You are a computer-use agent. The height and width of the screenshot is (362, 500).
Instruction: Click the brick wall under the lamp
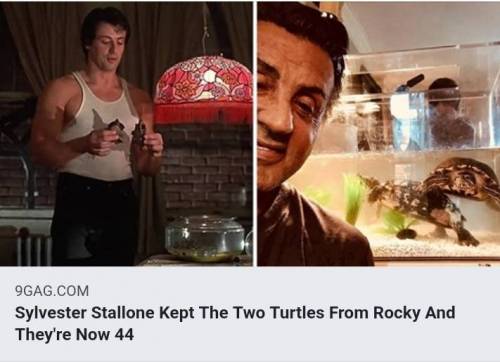205,170
